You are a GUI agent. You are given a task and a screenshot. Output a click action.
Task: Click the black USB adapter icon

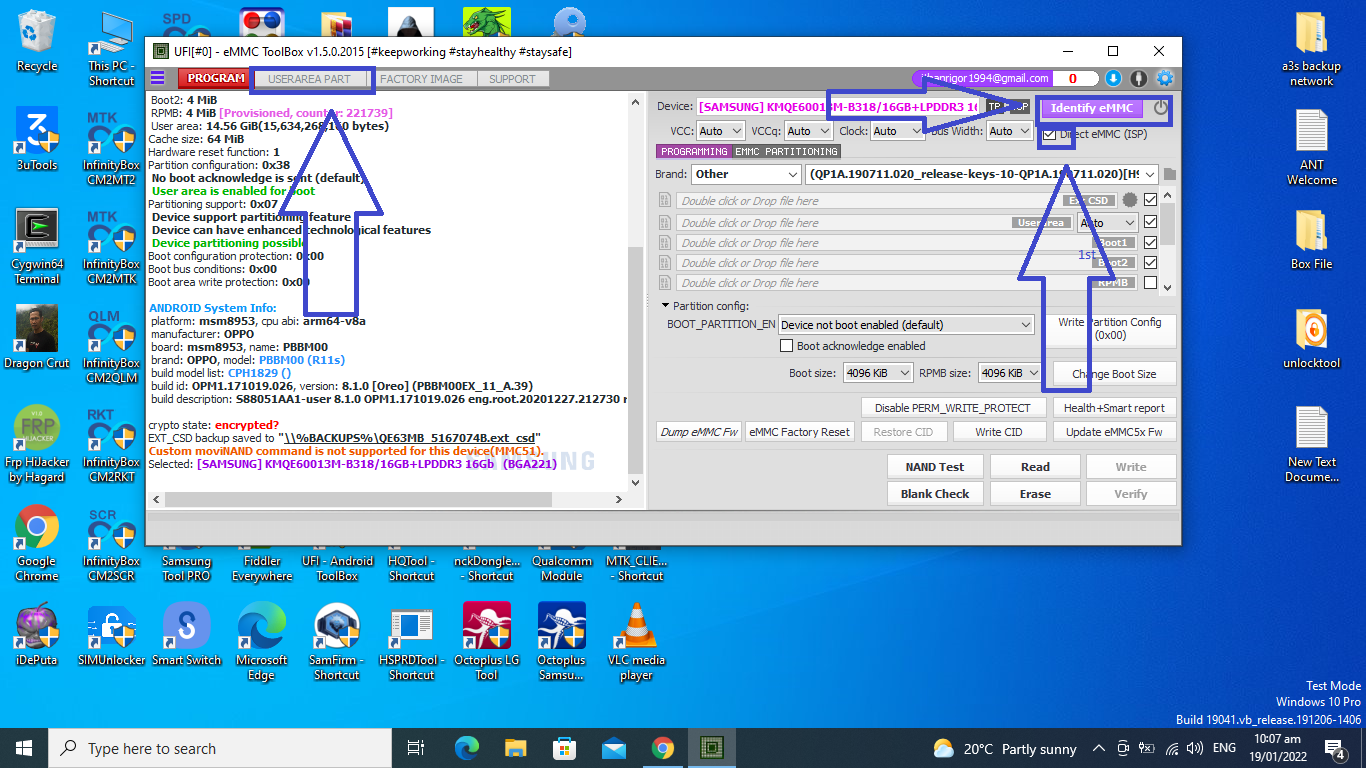(x=1138, y=78)
